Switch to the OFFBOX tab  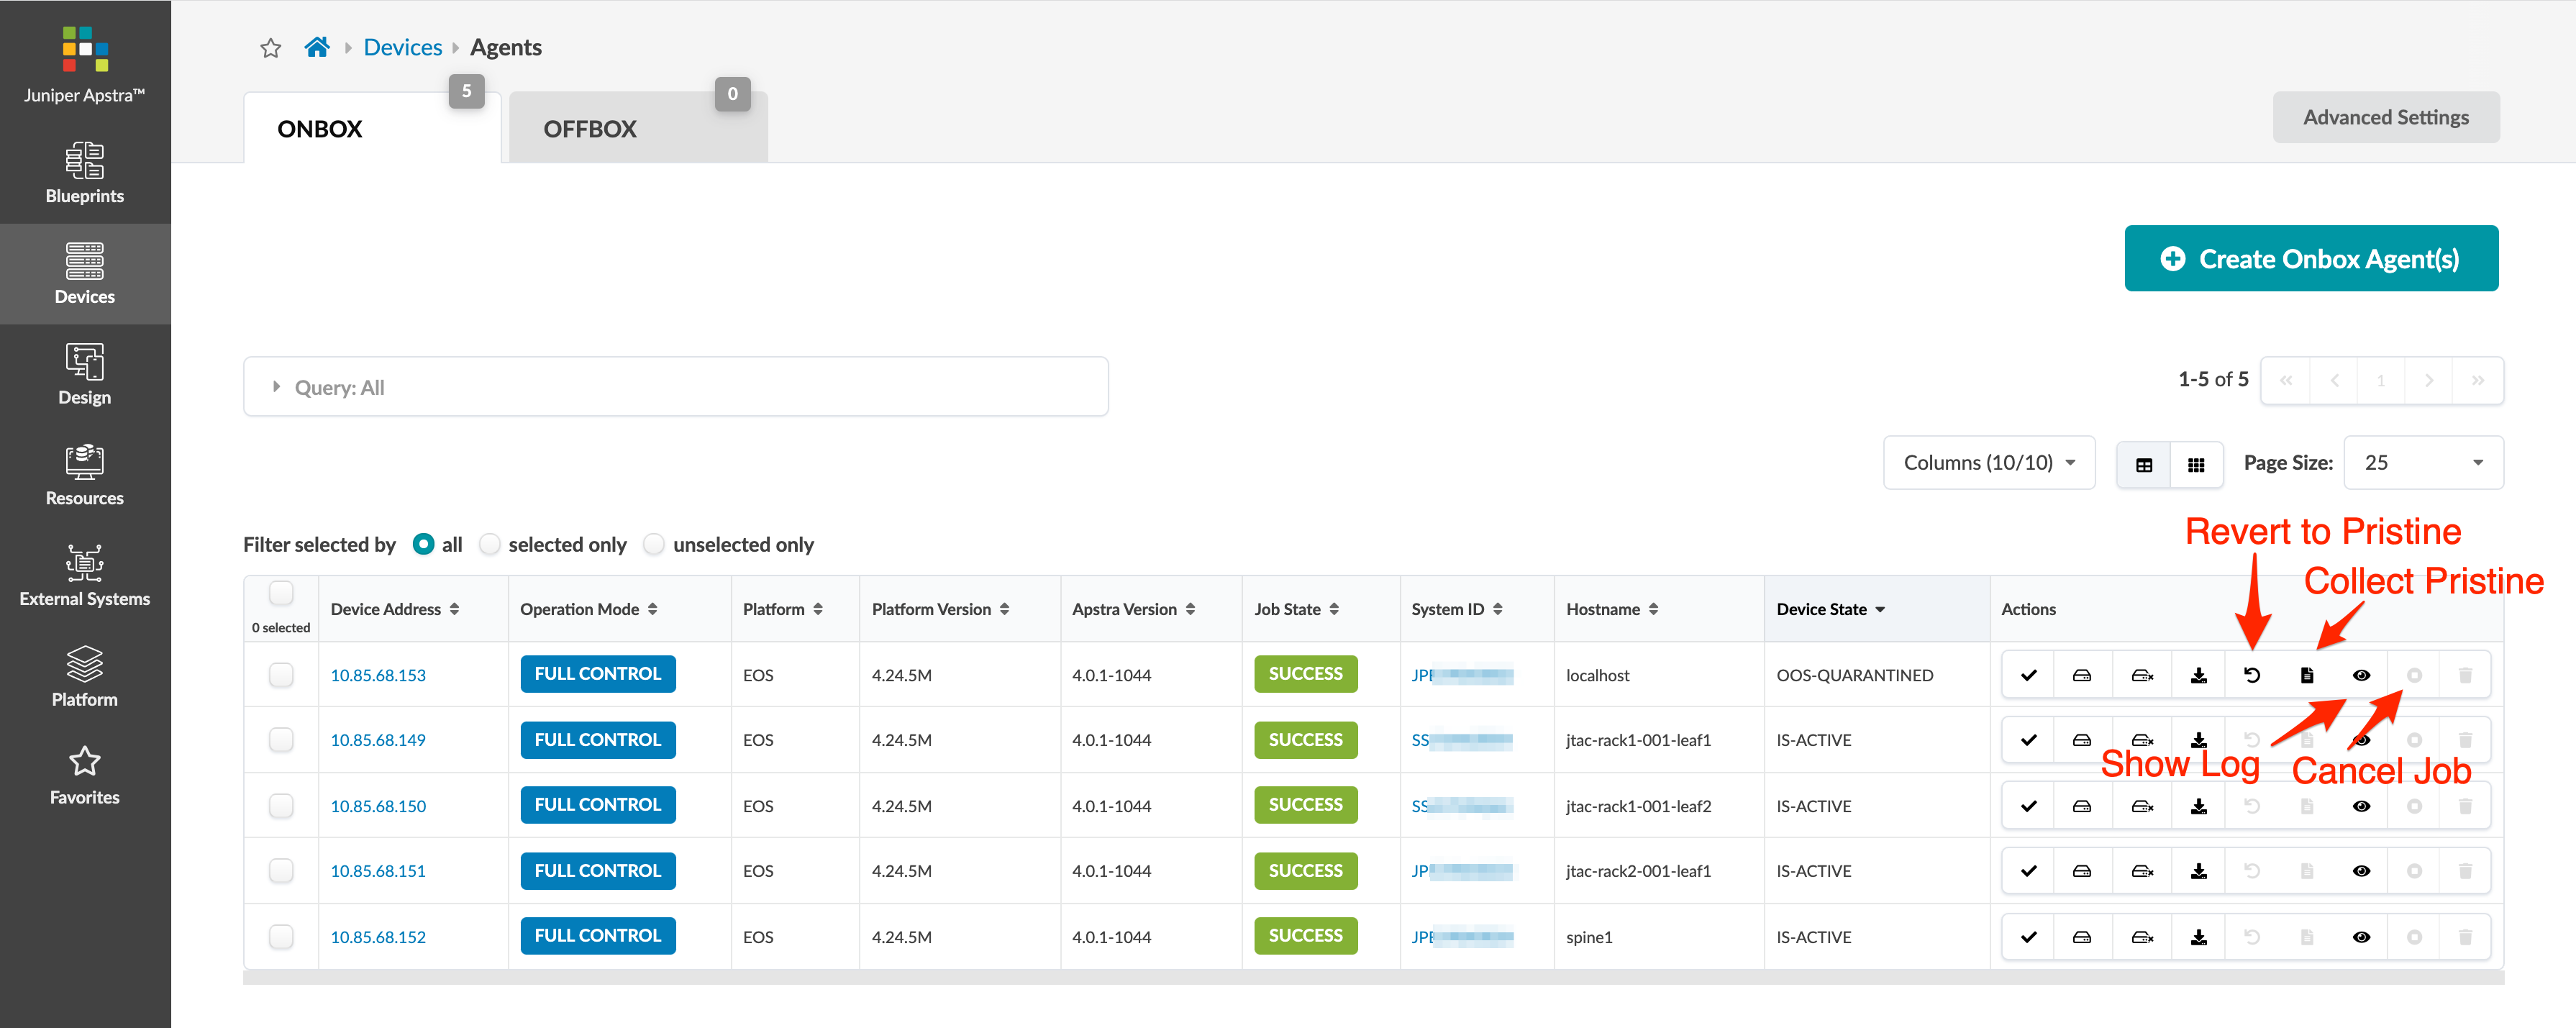590,129
